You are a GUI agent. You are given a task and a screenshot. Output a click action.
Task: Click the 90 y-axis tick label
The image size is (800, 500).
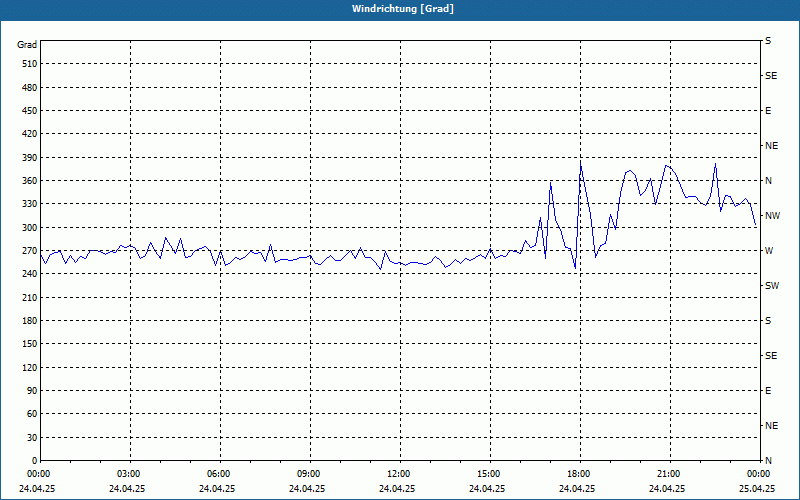pos(32,391)
